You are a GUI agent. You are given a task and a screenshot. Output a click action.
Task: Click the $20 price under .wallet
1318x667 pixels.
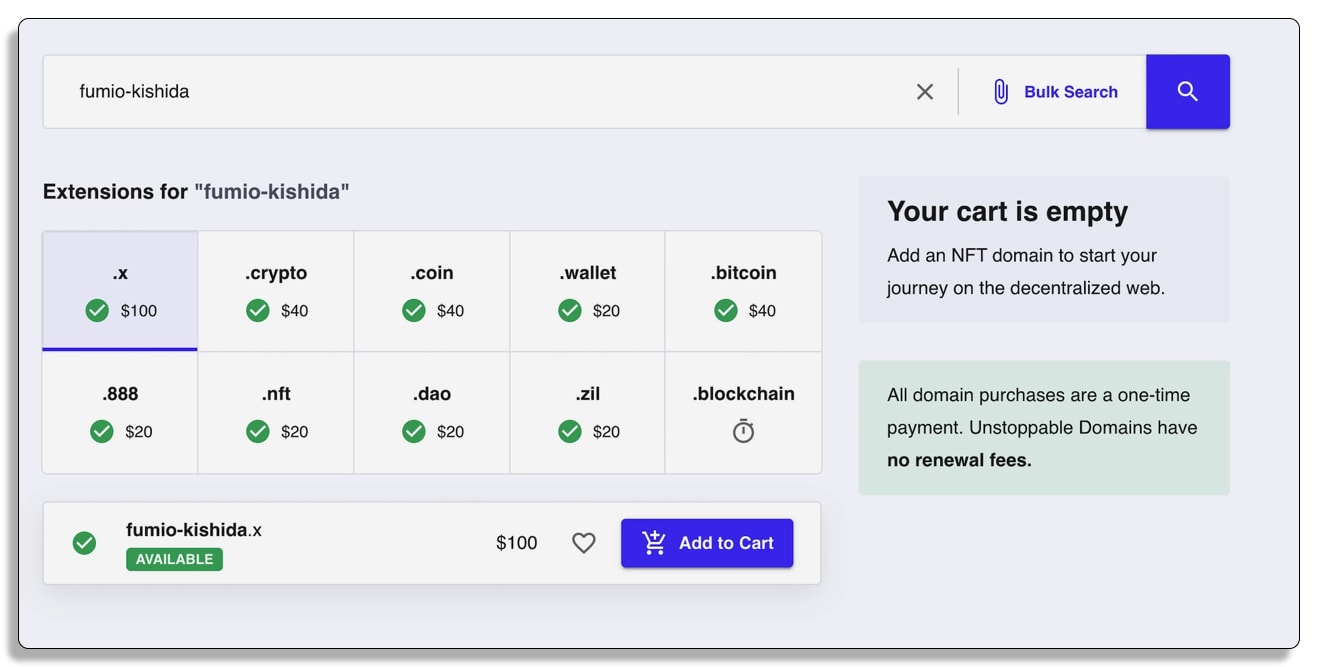click(x=607, y=311)
